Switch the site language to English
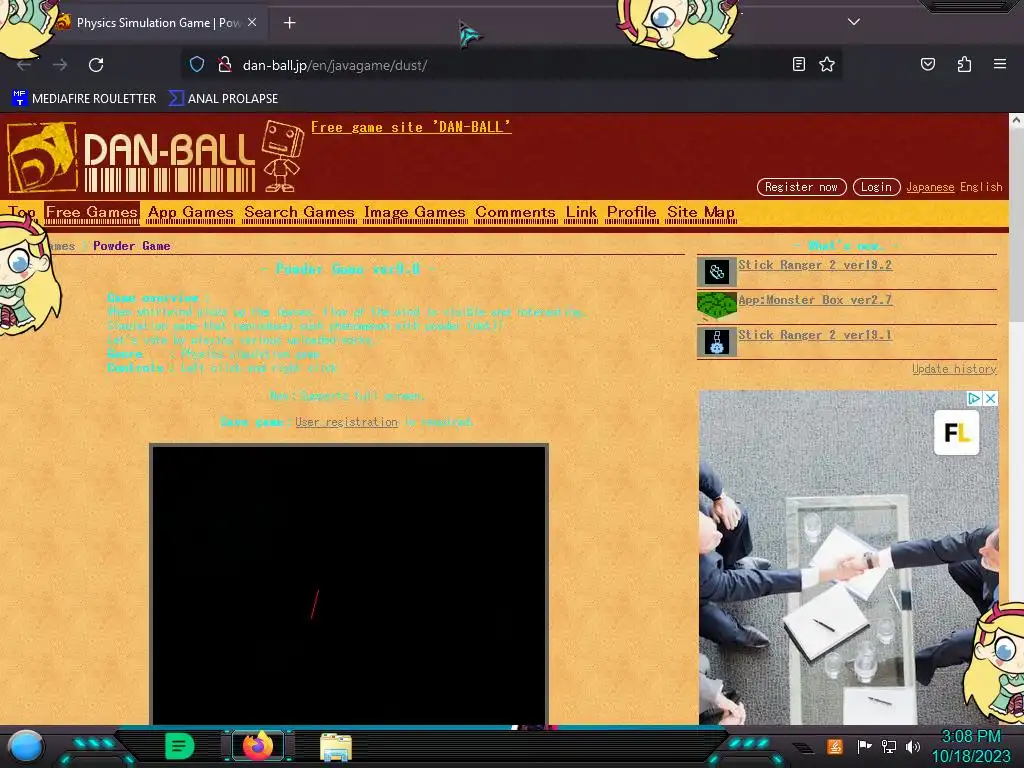The image size is (1024, 768). pyautogui.click(x=981, y=187)
